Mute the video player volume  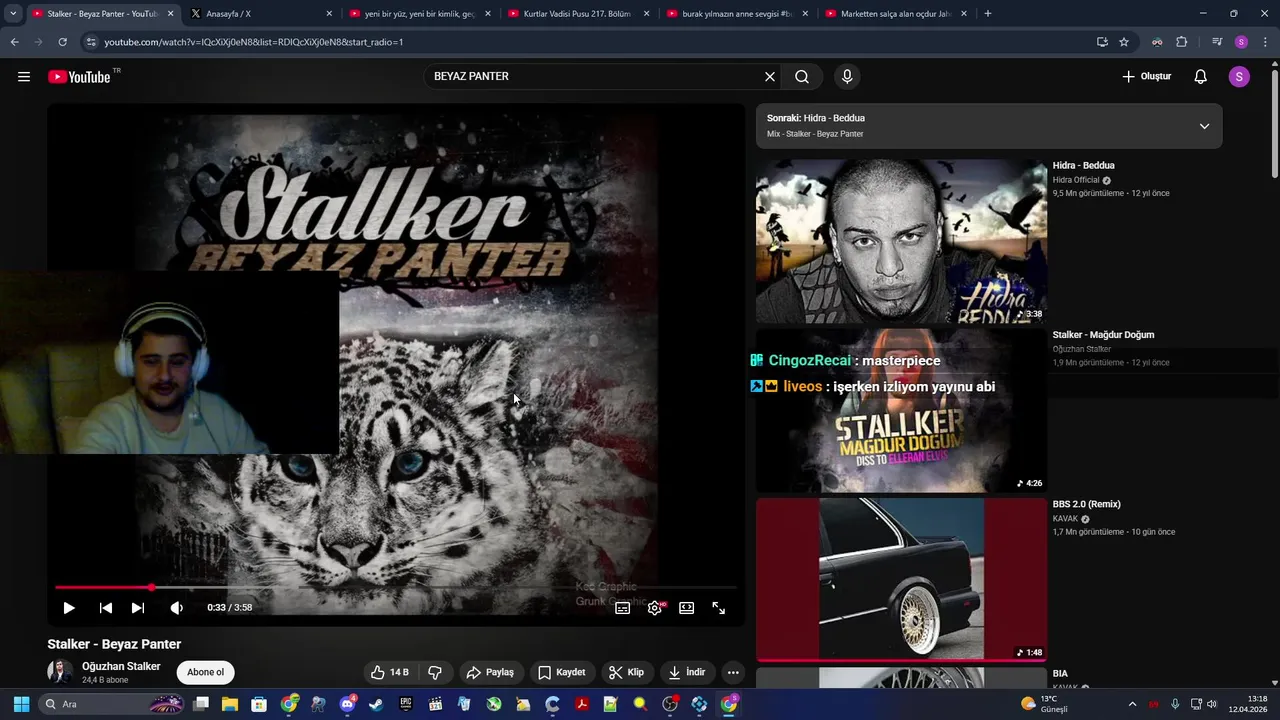coord(177,608)
